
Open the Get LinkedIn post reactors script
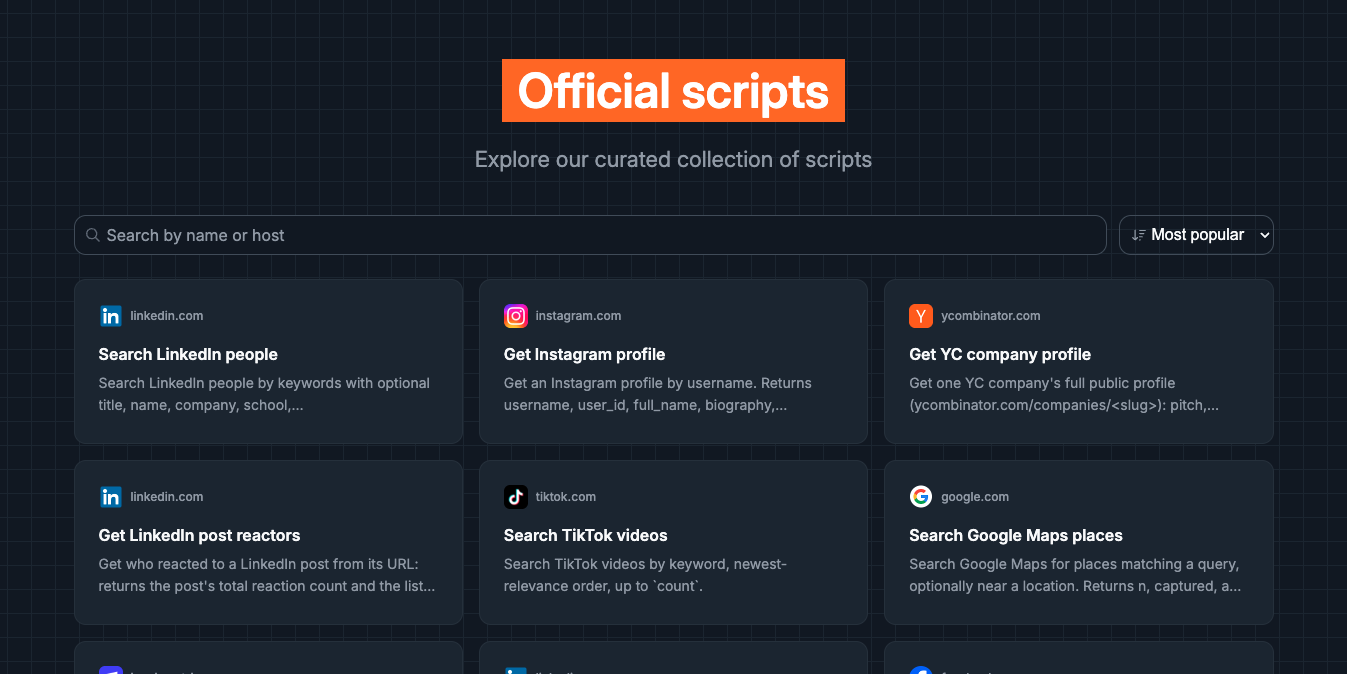click(268, 542)
